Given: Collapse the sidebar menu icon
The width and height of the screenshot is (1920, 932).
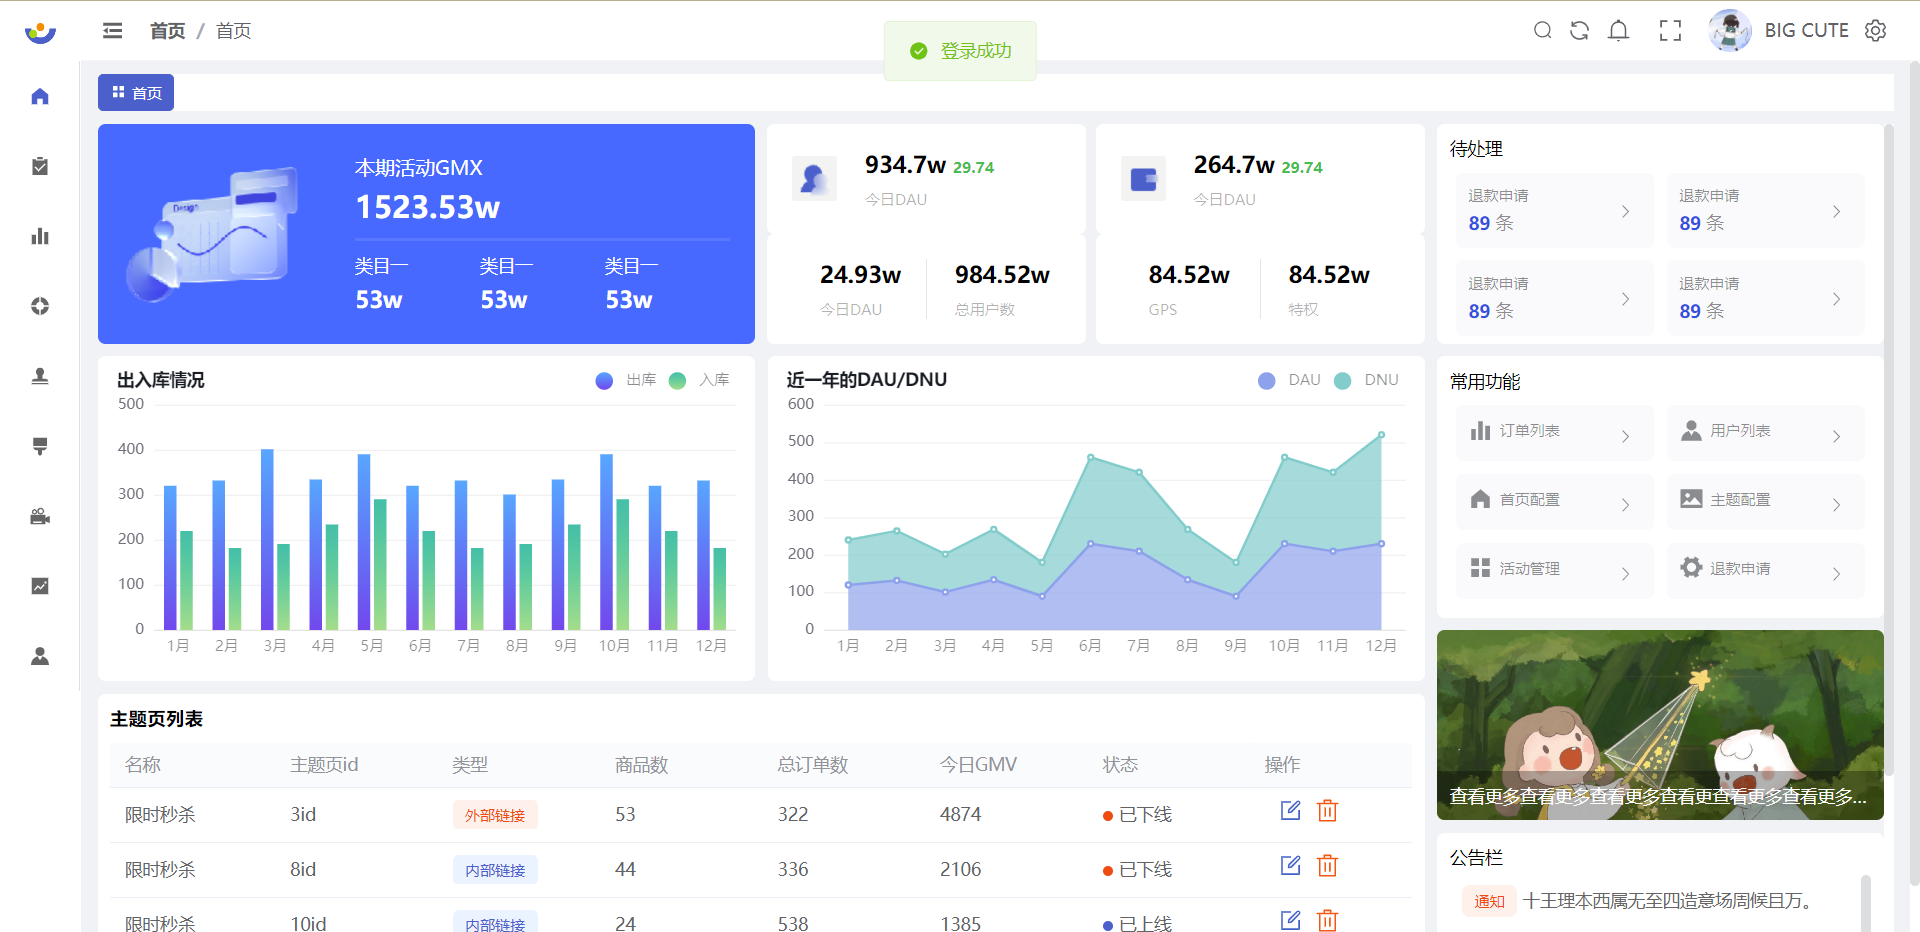Looking at the screenshot, I should pyautogui.click(x=112, y=31).
